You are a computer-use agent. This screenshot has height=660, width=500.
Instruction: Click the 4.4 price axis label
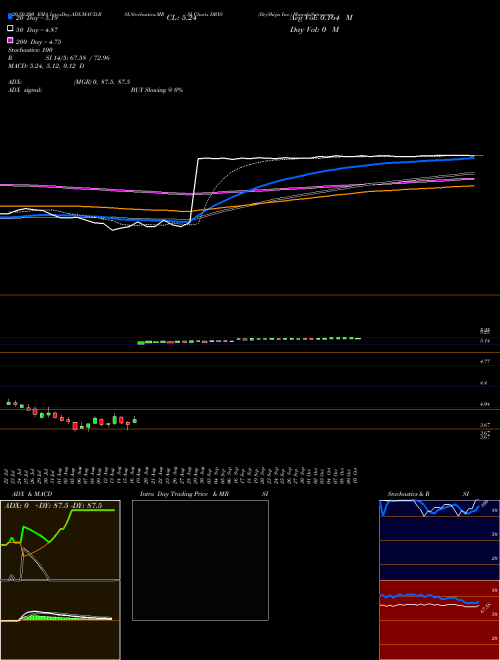[484, 383]
